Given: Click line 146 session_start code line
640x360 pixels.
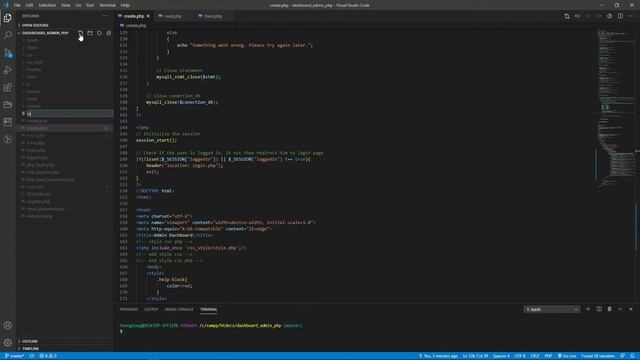Looking at the screenshot, I should click(156, 140).
